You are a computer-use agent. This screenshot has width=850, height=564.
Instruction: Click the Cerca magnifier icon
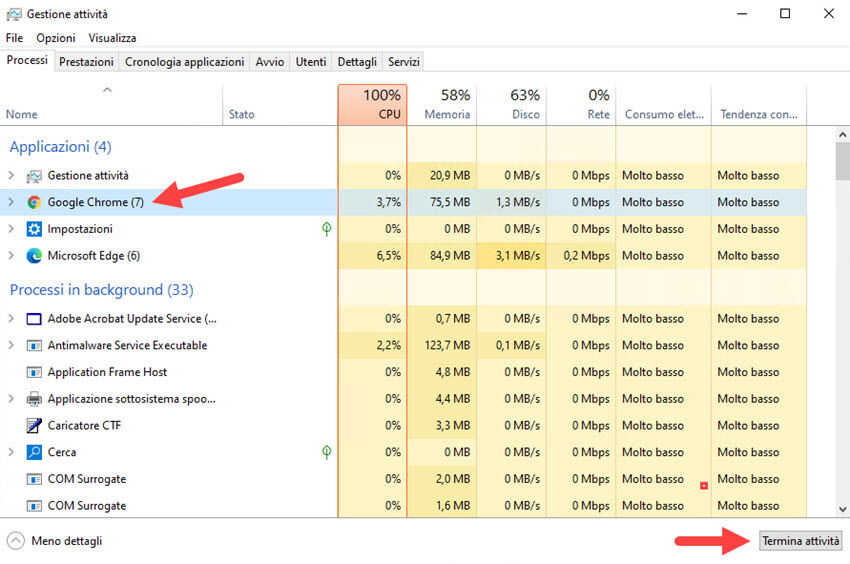tap(34, 452)
